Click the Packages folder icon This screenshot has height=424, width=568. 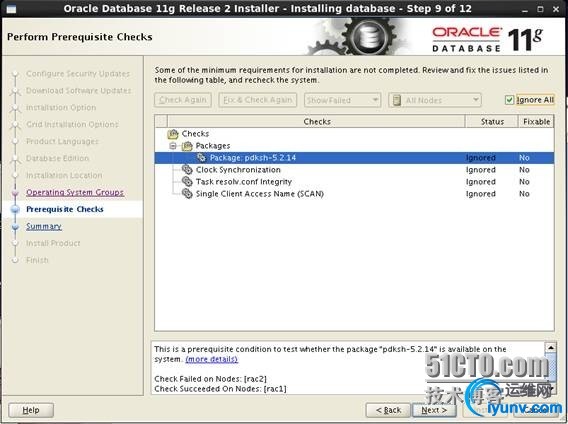click(187, 146)
